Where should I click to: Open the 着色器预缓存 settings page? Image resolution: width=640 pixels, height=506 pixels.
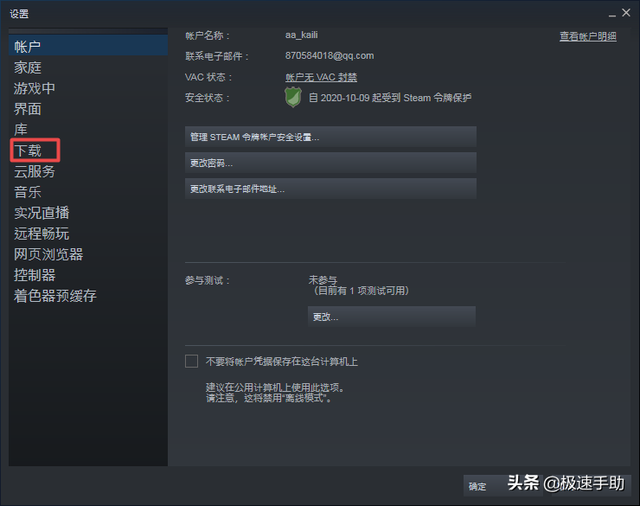(55, 296)
